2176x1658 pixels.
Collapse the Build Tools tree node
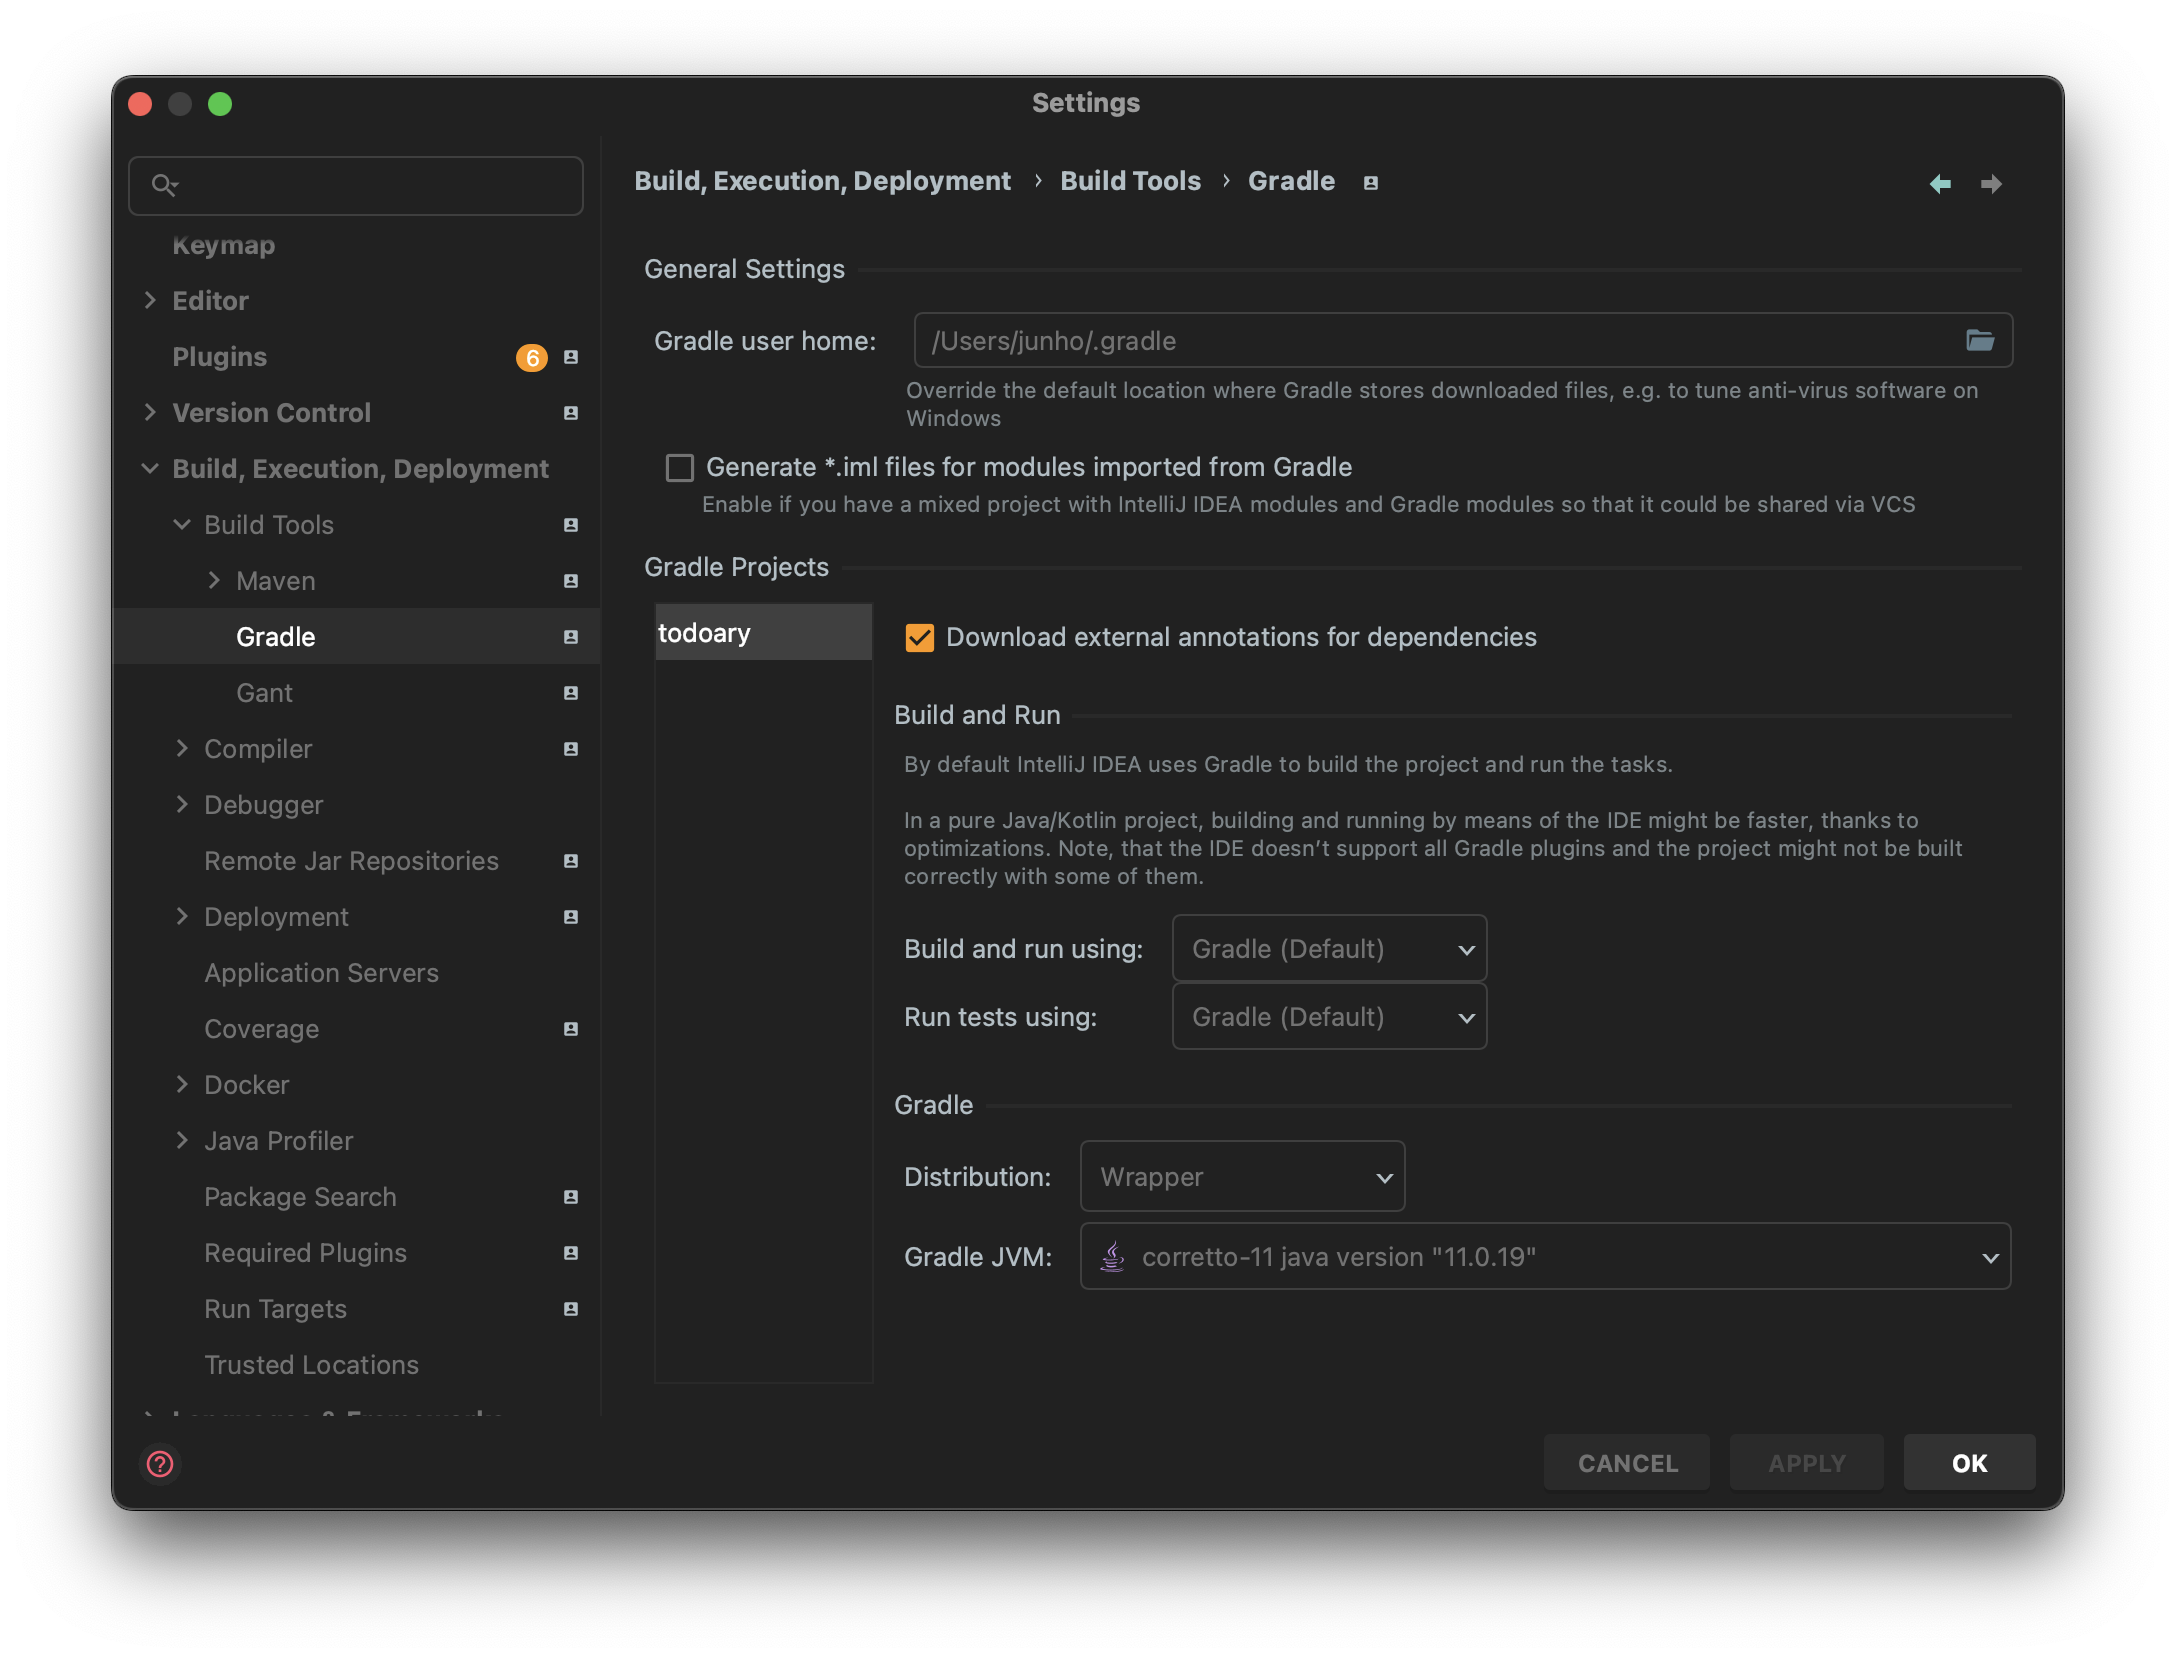(182, 525)
